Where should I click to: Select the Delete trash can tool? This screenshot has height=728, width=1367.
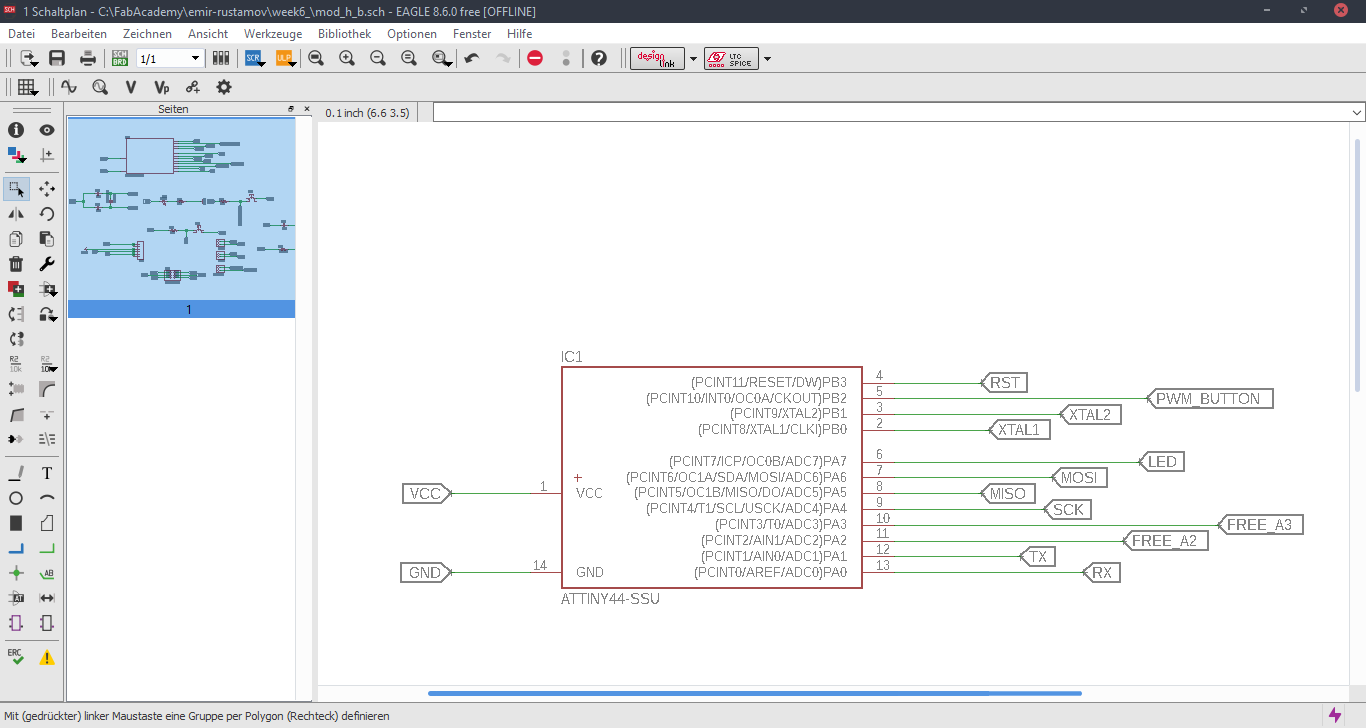click(16, 264)
